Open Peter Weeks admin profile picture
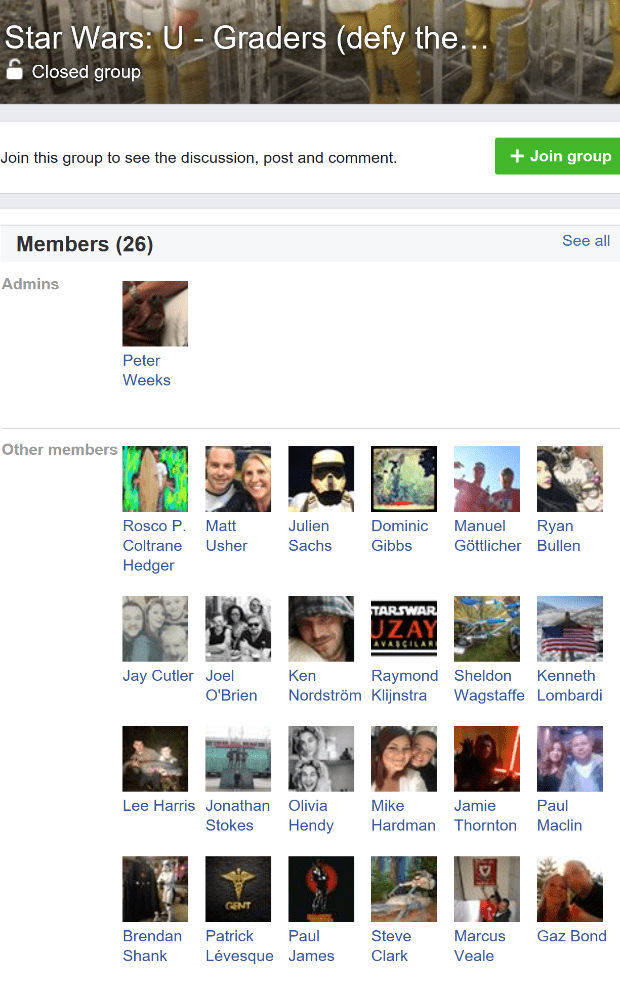 pos(155,314)
